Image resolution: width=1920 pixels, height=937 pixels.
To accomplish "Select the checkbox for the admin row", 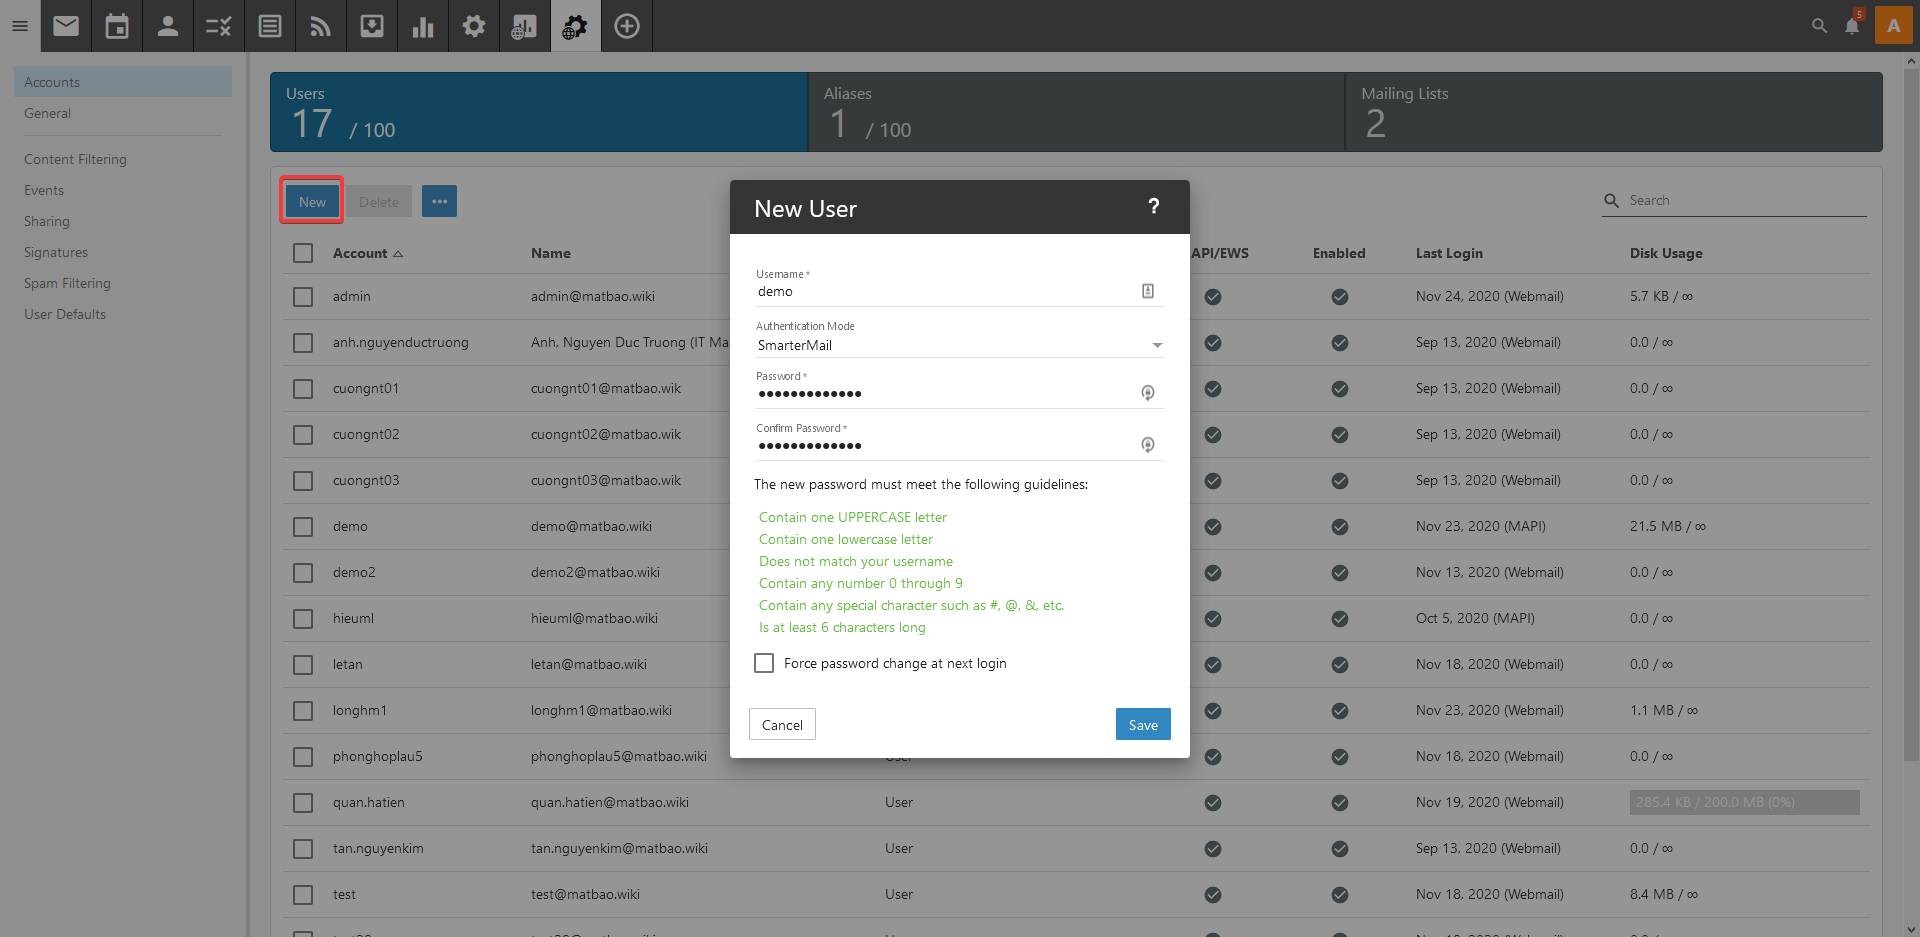I will tap(303, 297).
